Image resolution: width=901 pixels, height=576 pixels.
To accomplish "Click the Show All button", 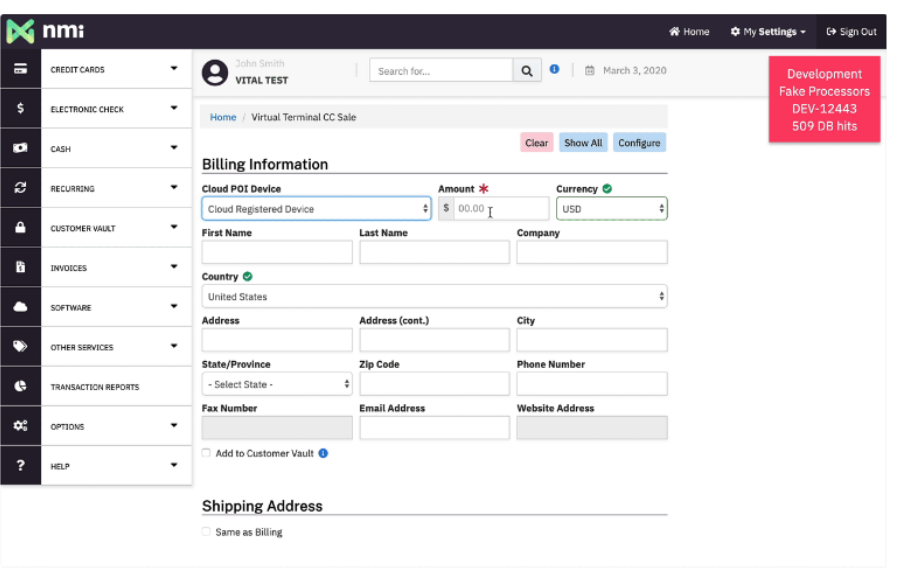I will [583, 142].
